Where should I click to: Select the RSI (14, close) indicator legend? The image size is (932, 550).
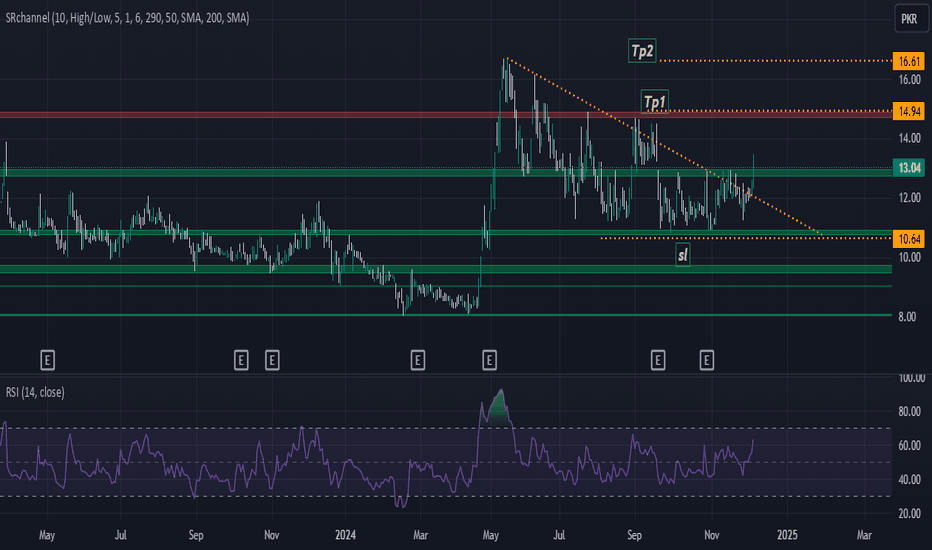[35, 392]
